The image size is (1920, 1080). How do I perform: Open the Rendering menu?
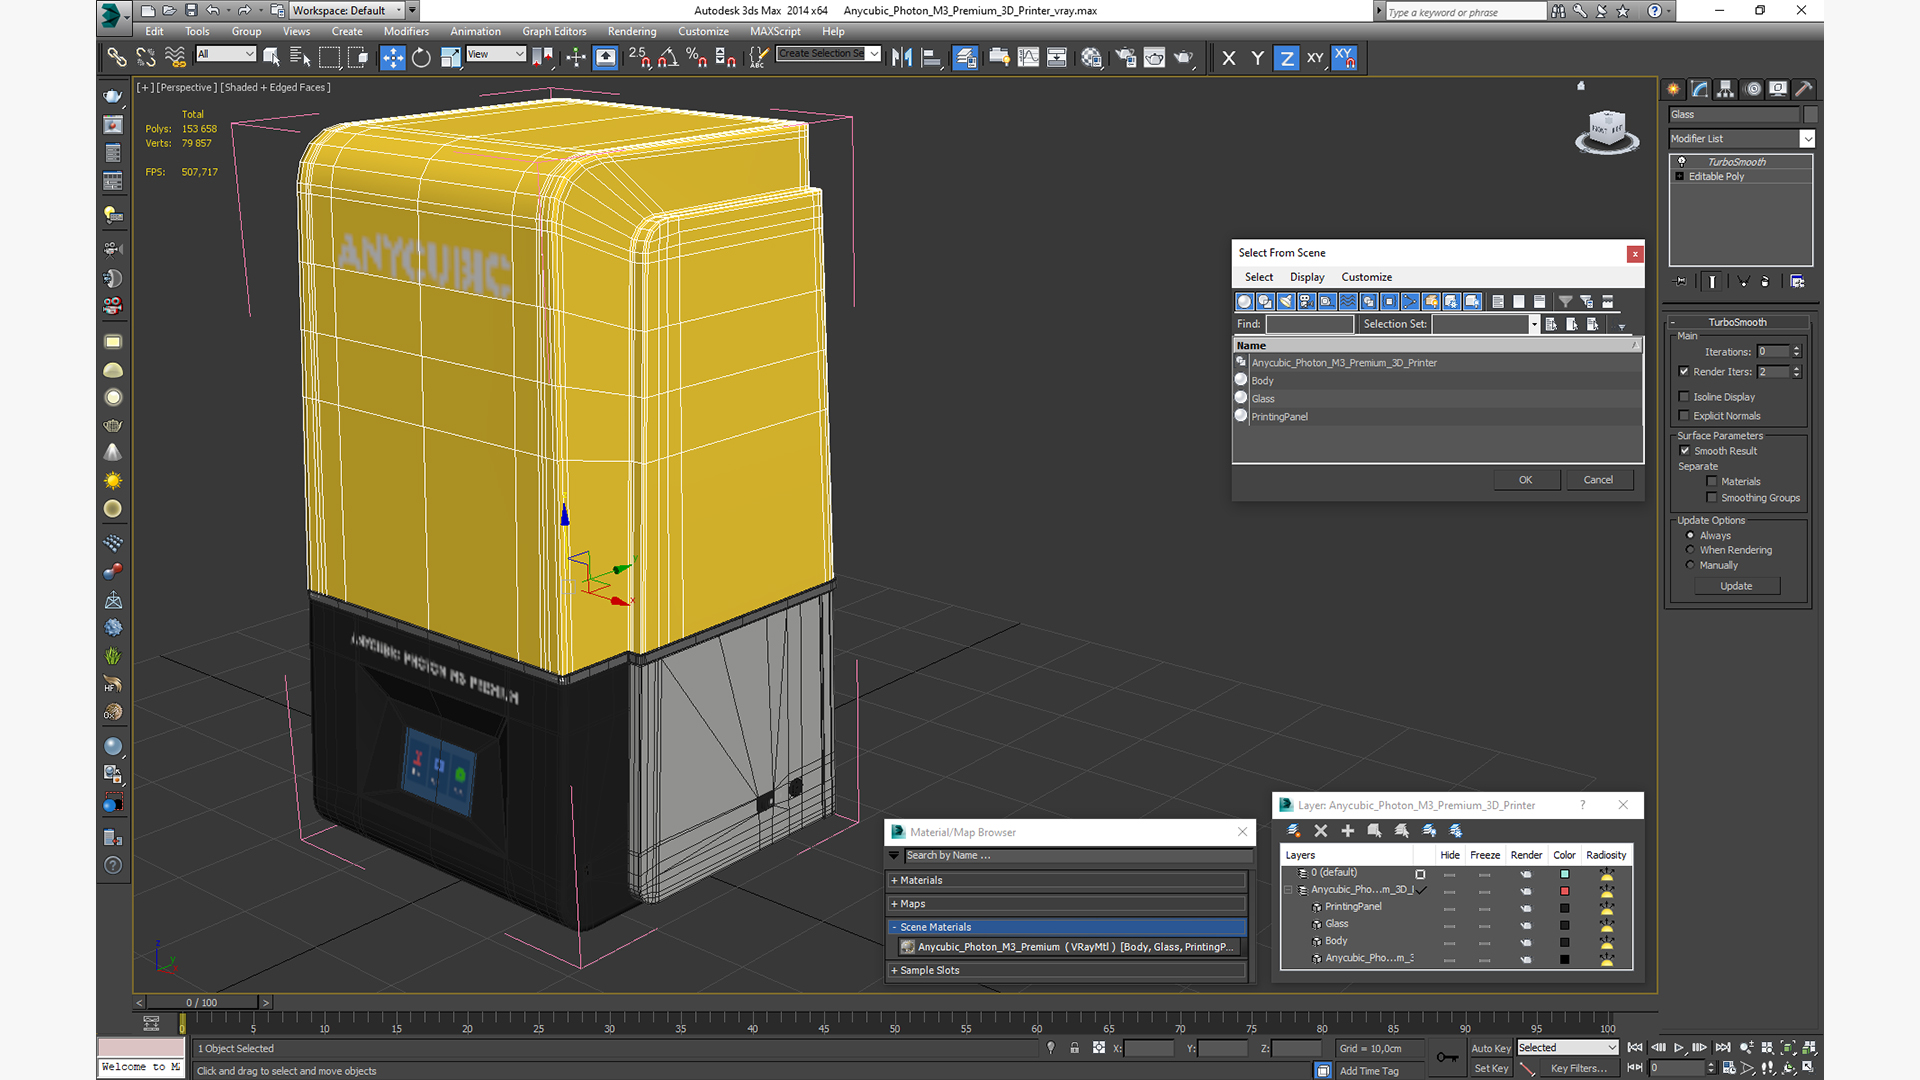click(x=632, y=31)
